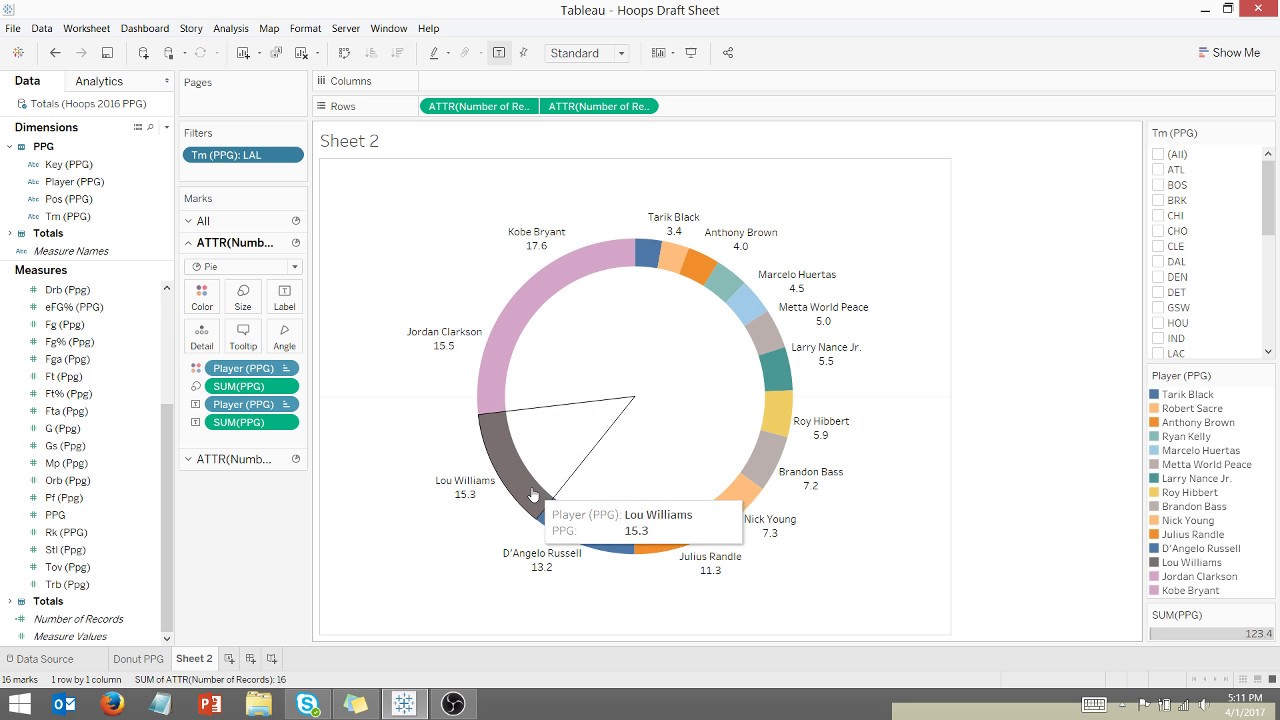Viewport: 1280px width, 720px height.
Task: Check the CLE team filter checkbox
Action: point(1158,246)
